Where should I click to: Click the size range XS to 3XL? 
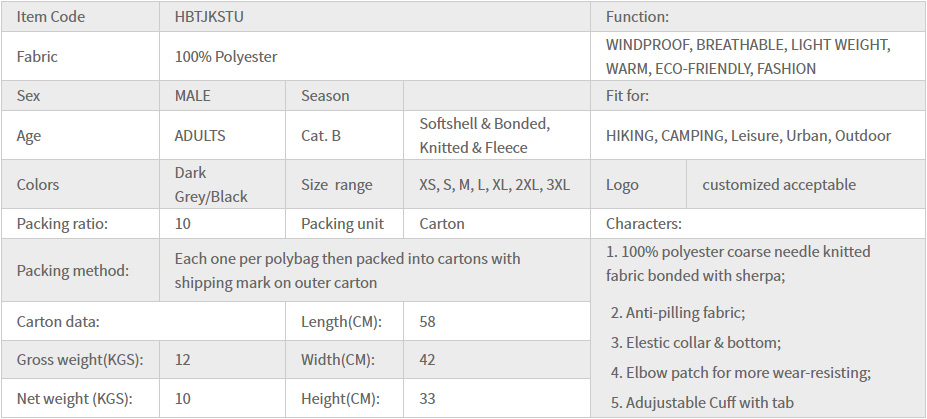point(494,185)
